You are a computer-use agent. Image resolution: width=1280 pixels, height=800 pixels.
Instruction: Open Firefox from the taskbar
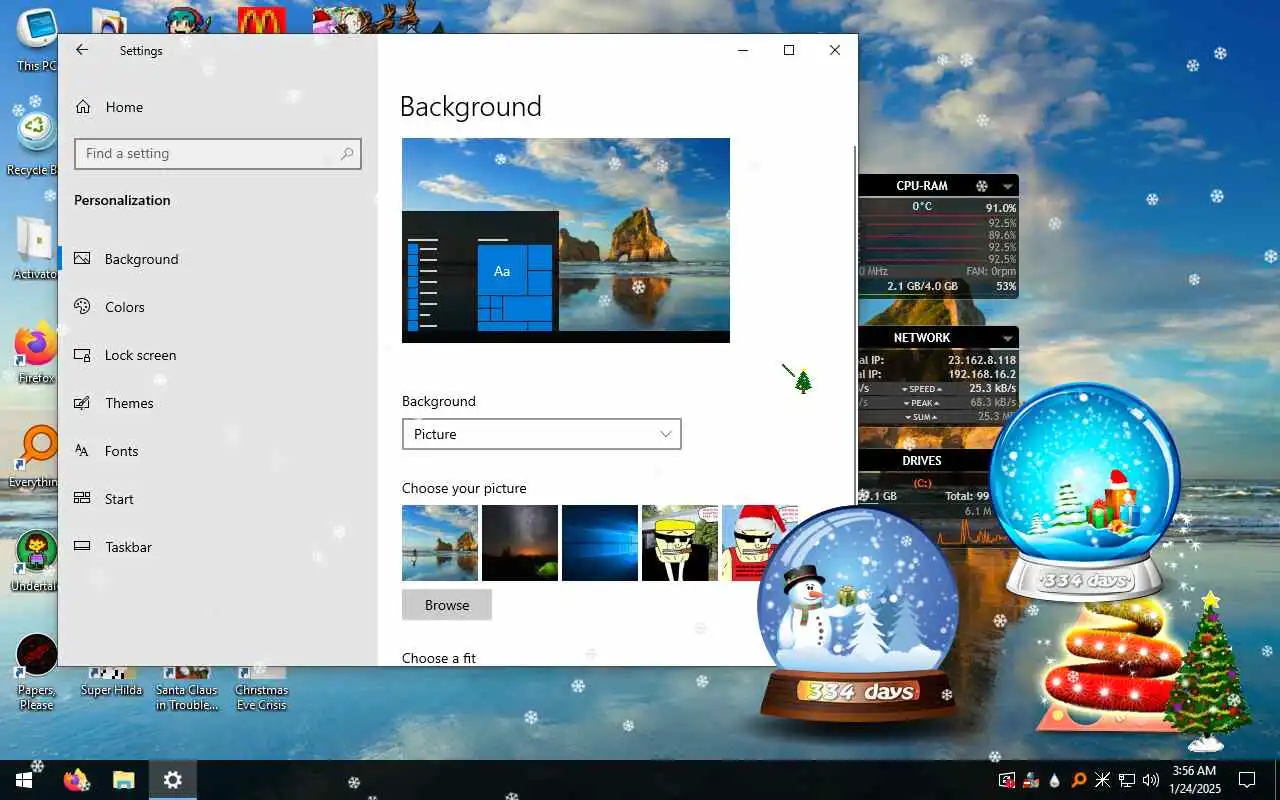pyautogui.click(x=75, y=780)
